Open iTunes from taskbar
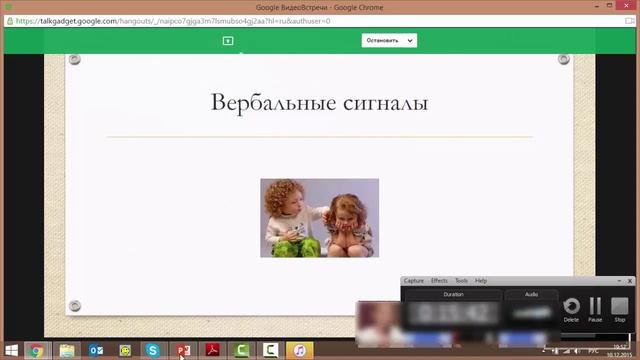This screenshot has height=360, width=640. pyautogui.click(x=300, y=351)
